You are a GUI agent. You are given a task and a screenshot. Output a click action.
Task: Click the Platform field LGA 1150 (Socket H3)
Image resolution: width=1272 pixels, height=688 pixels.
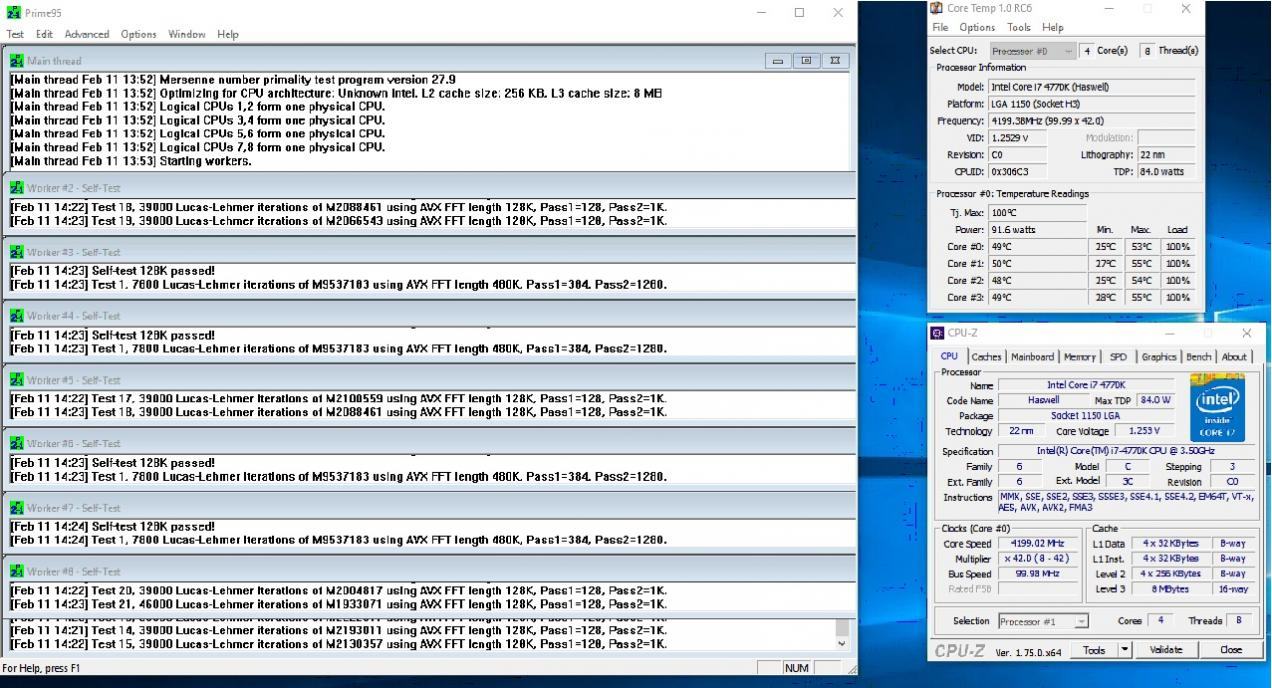1091,104
